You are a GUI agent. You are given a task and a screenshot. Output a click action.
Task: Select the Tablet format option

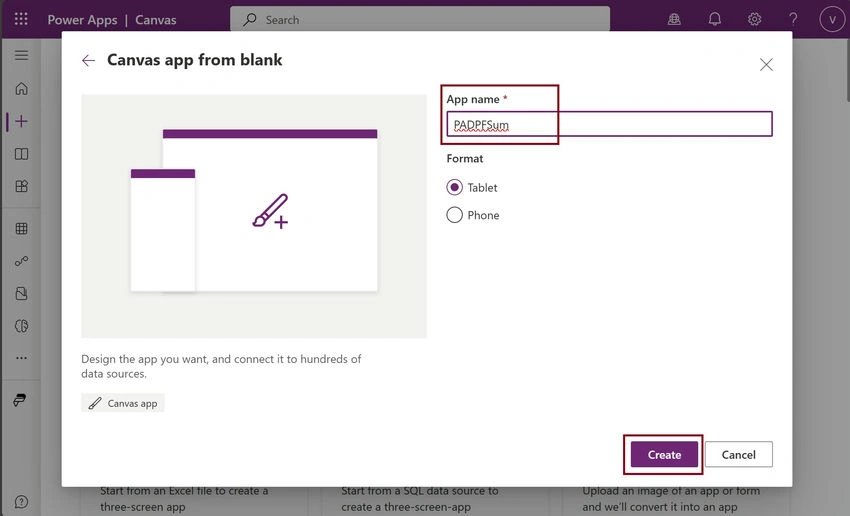(472, 188)
